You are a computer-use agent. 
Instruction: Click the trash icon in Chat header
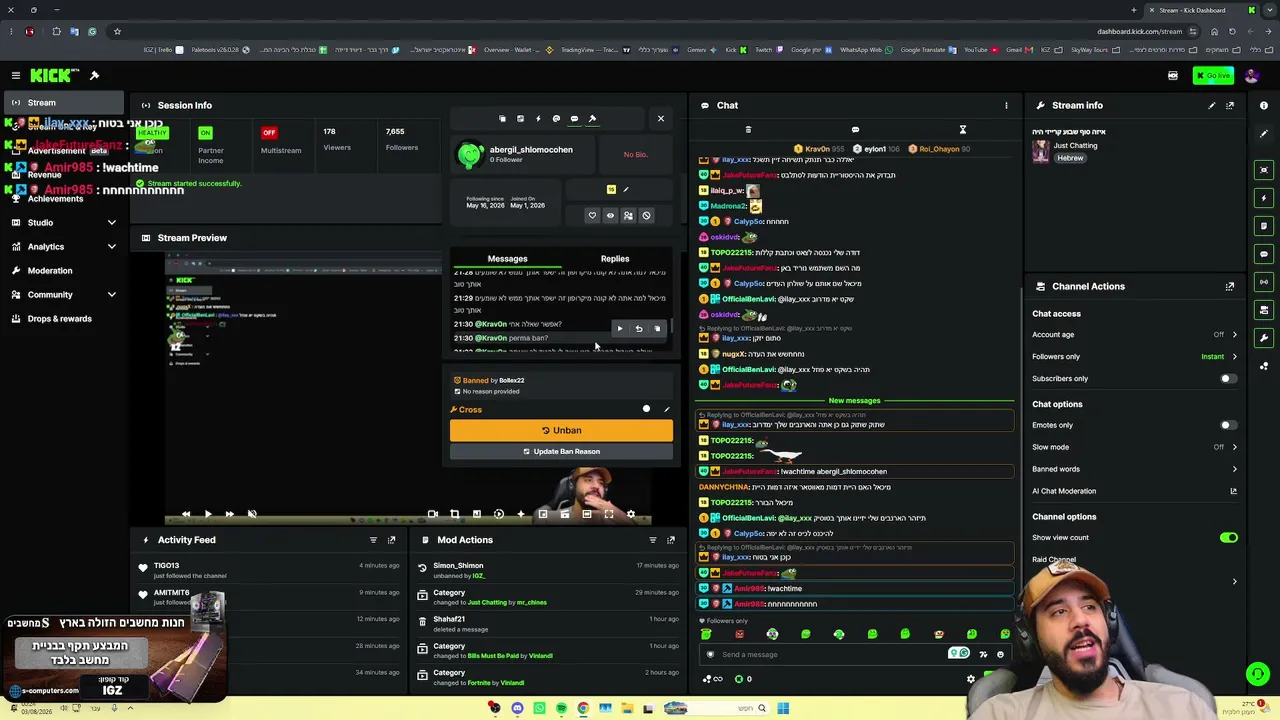748,130
